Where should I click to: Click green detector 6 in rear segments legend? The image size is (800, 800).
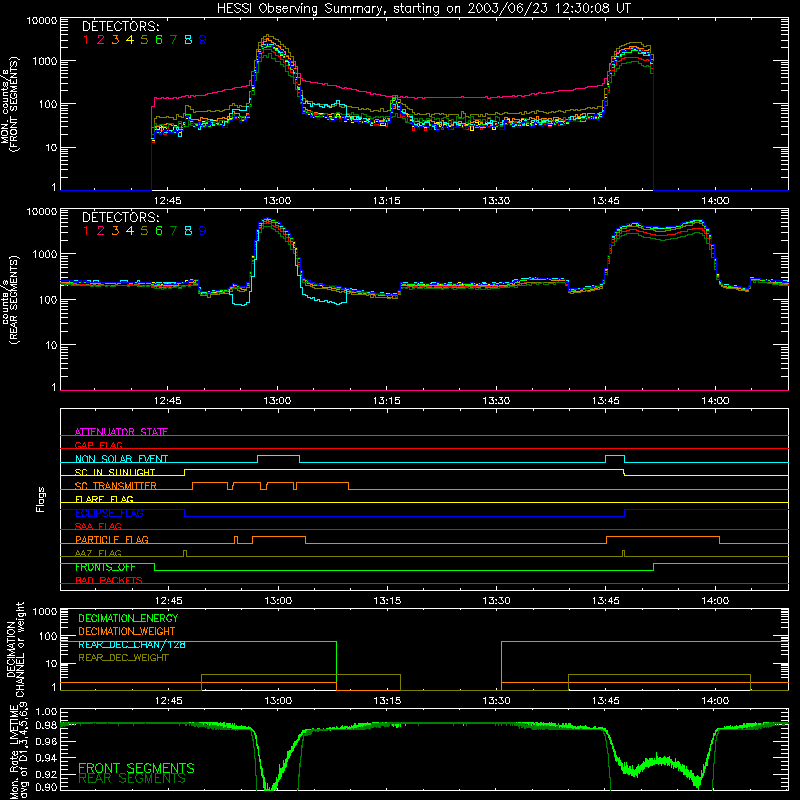click(159, 231)
